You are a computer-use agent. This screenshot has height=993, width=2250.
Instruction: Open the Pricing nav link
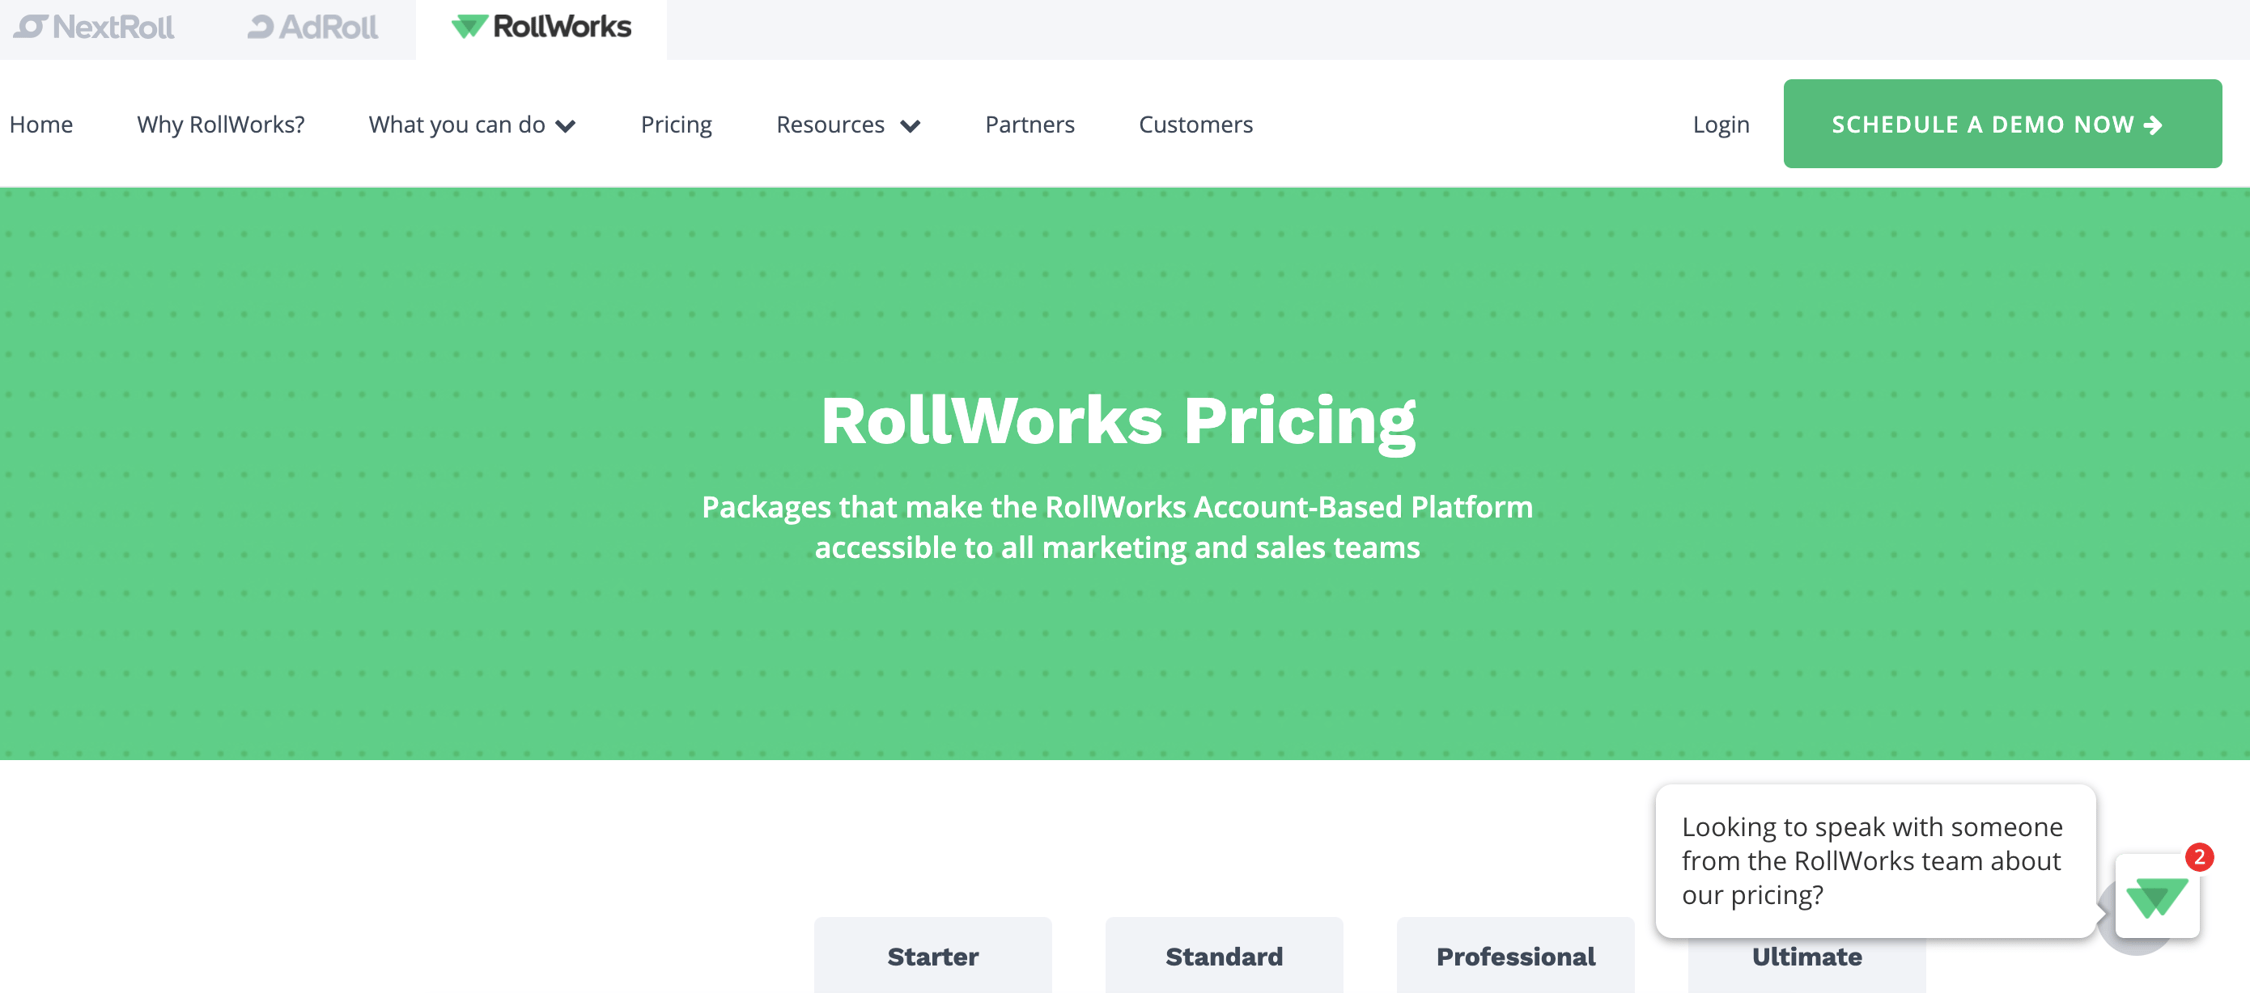point(676,125)
